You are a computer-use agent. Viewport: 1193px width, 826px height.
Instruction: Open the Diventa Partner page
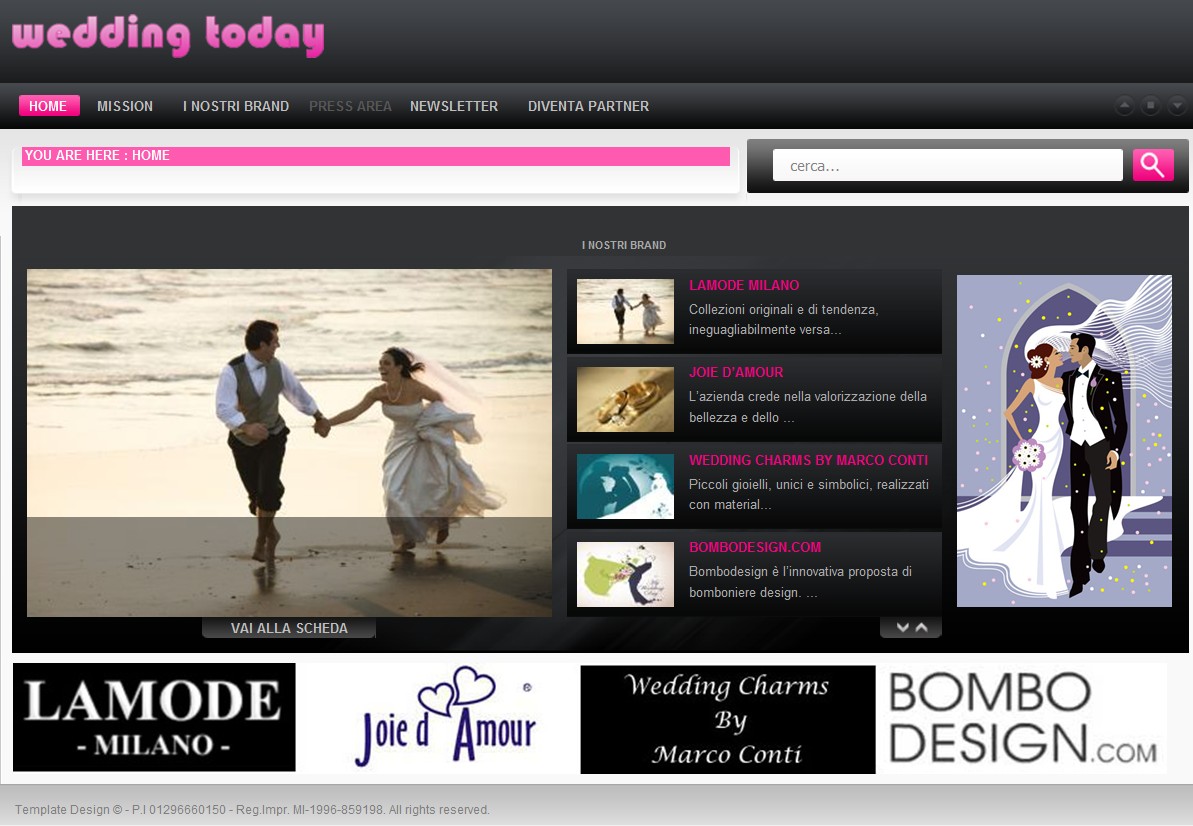588,106
